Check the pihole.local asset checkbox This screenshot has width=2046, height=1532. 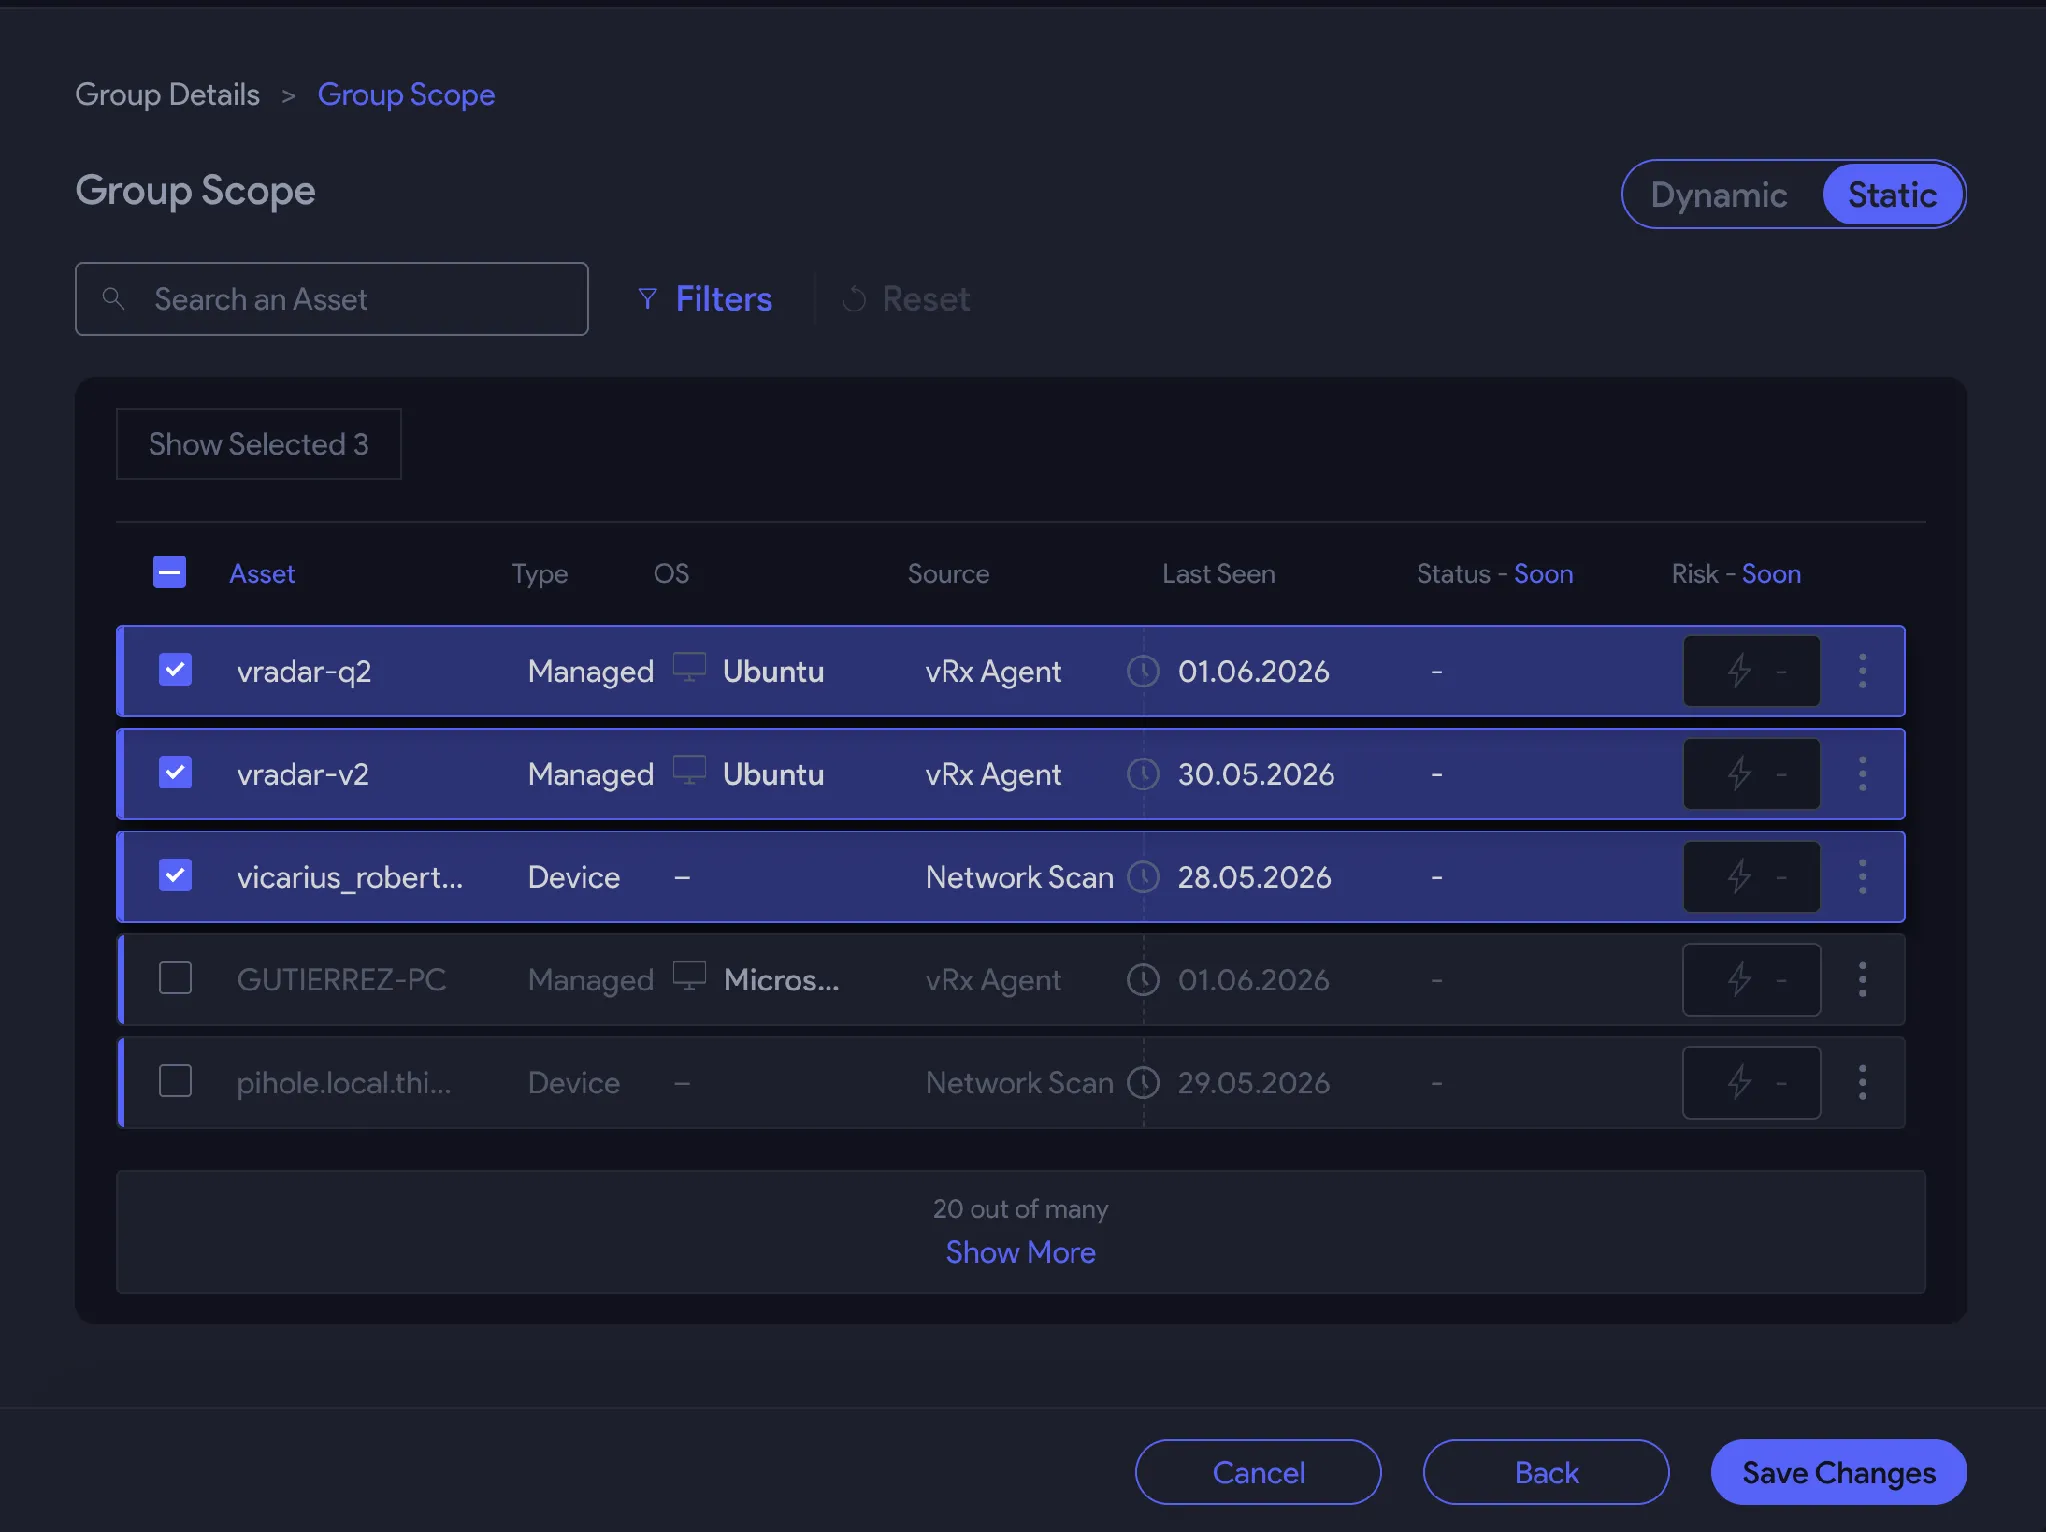click(175, 1081)
